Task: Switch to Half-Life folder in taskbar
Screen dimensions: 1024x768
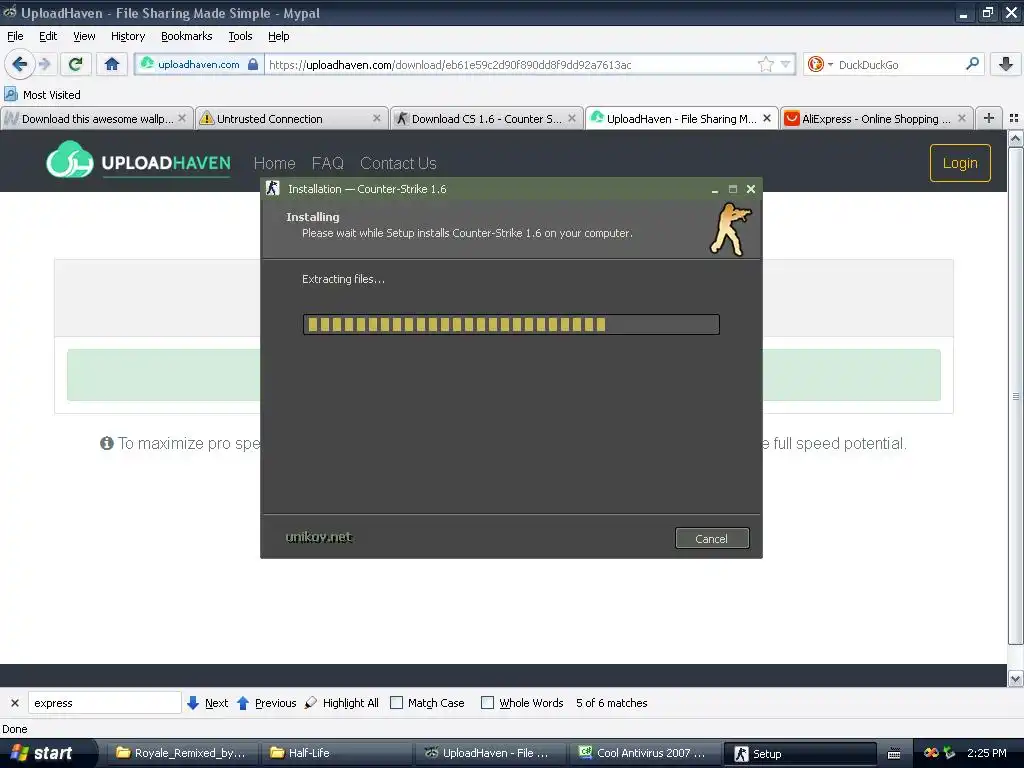Action: coord(338,753)
